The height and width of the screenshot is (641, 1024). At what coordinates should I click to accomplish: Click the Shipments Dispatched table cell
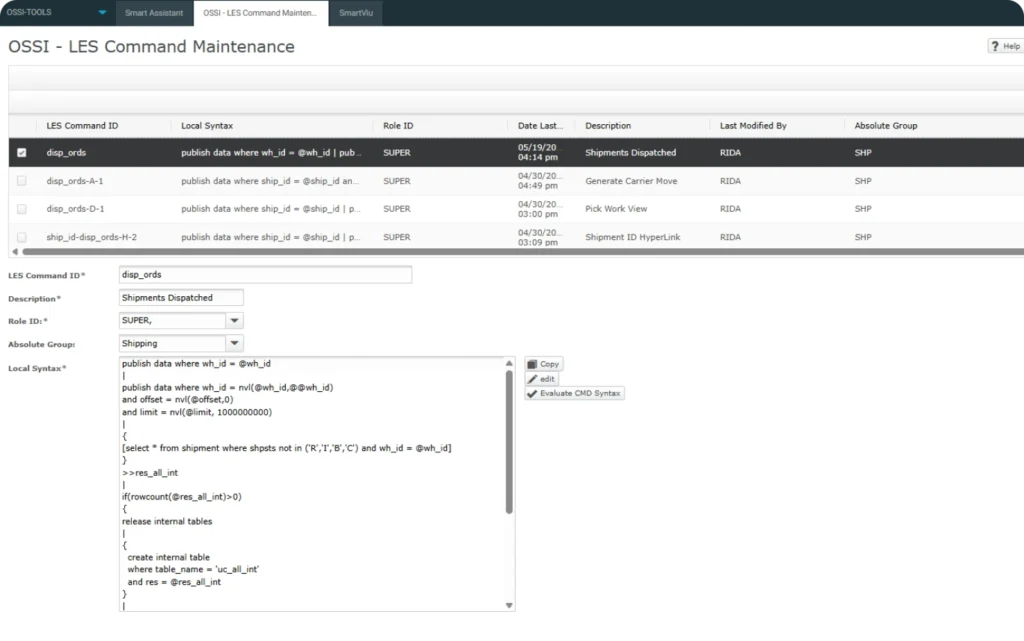click(630, 153)
